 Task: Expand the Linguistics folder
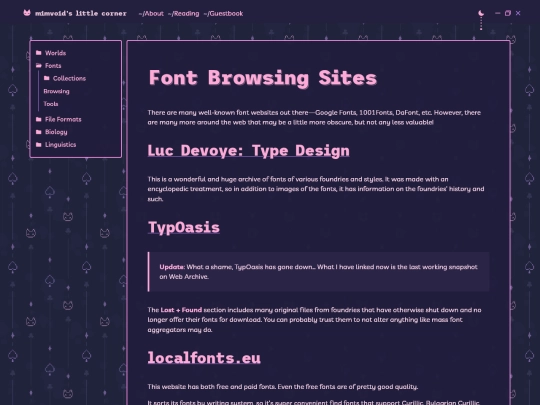(x=61, y=145)
